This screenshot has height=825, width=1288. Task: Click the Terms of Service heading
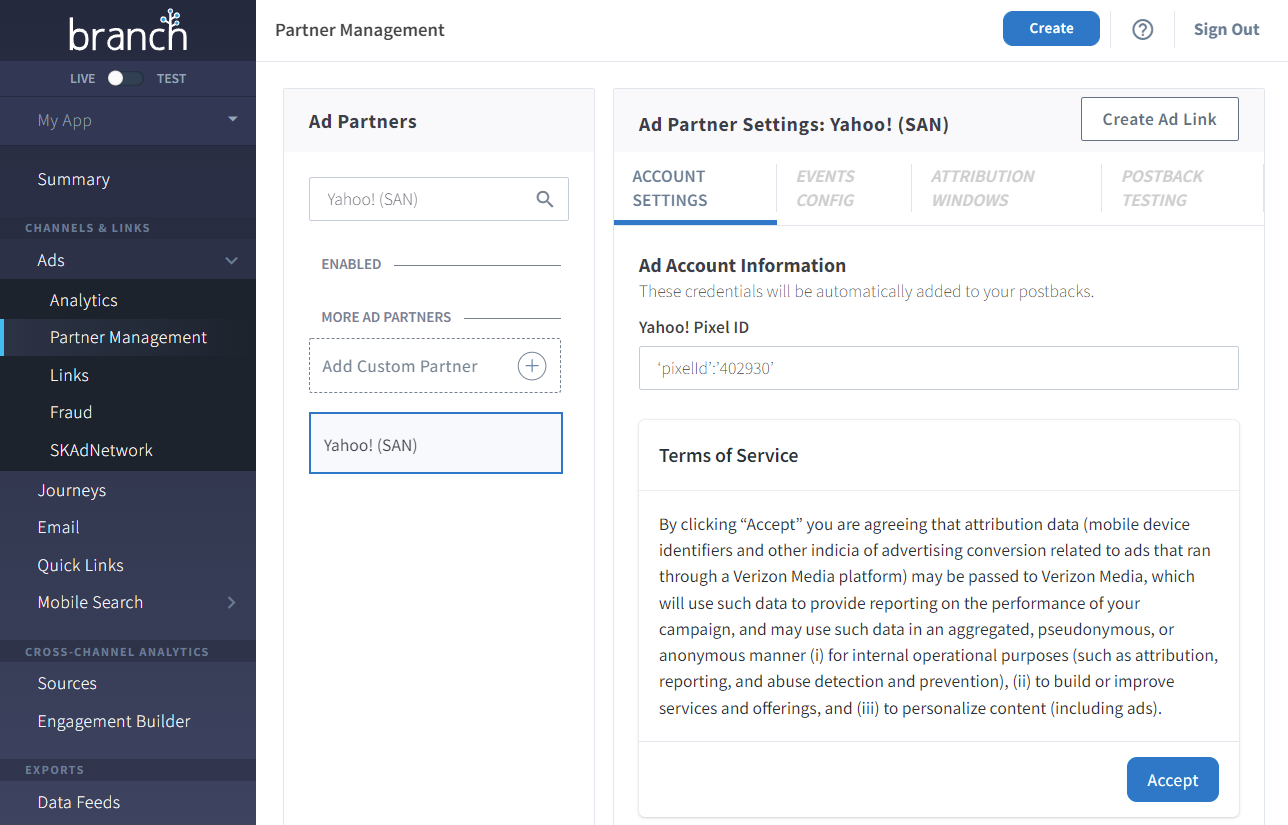728,455
